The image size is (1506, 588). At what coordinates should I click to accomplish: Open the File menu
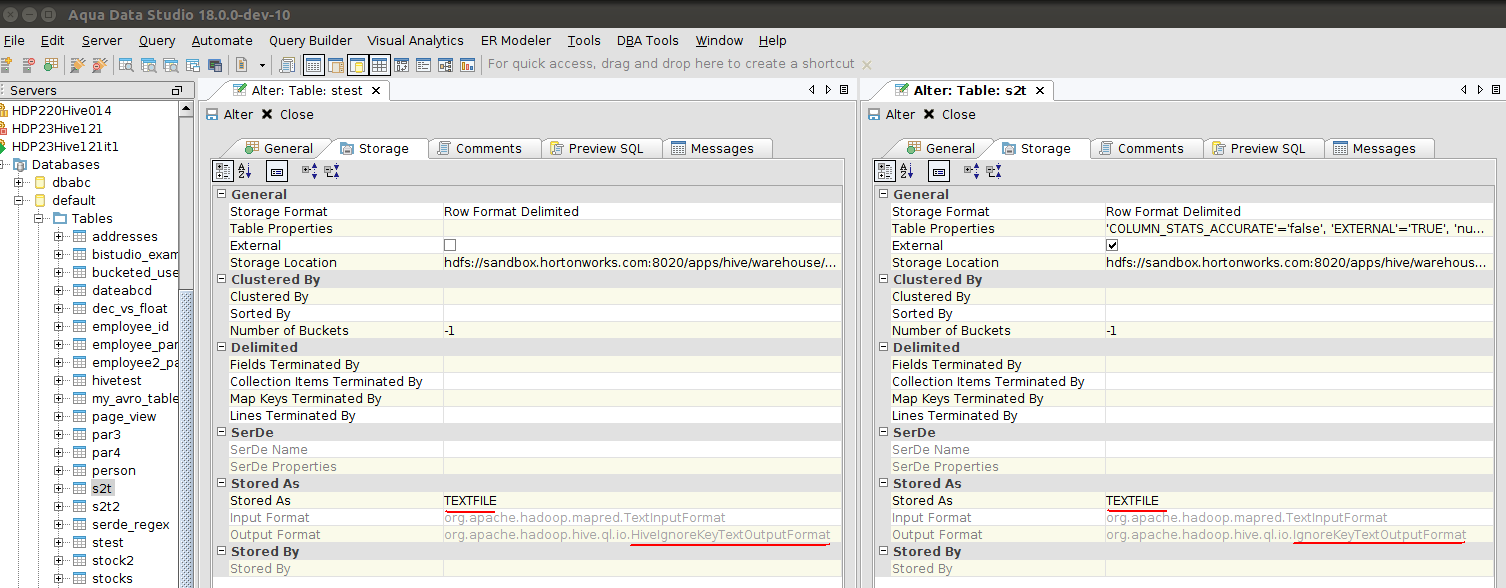coord(14,41)
